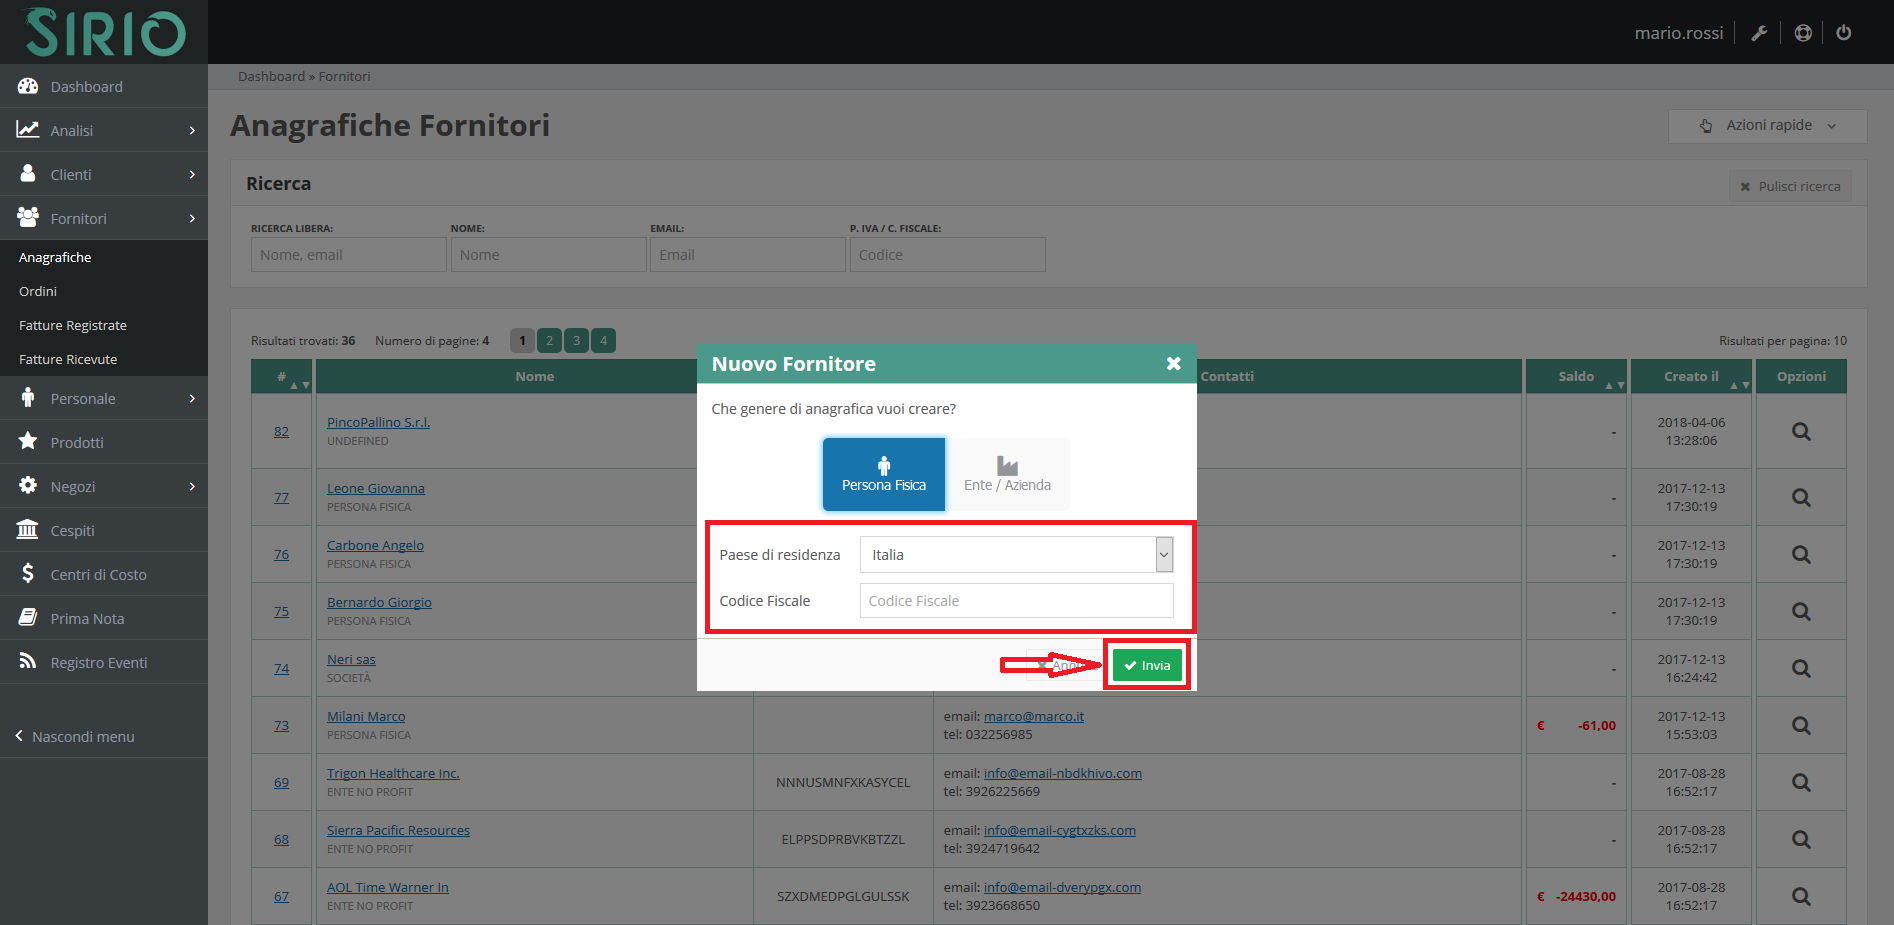The image size is (1894, 925).
Task: Open Fatture Registrate submenu item
Action: click(73, 326)
